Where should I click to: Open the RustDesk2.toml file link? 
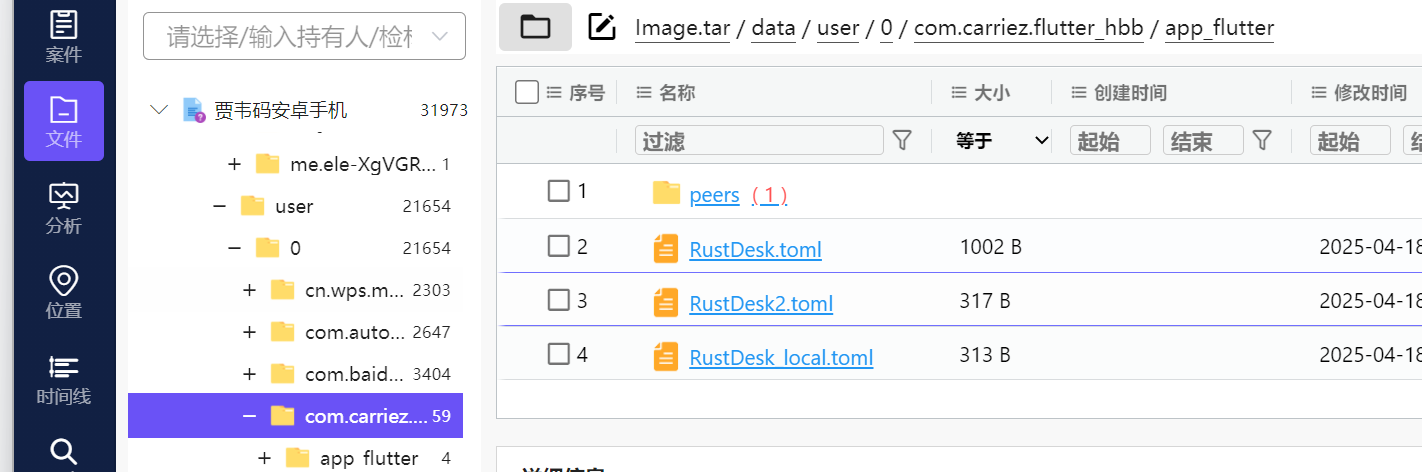pyautogui.click(x=761, y=303)
